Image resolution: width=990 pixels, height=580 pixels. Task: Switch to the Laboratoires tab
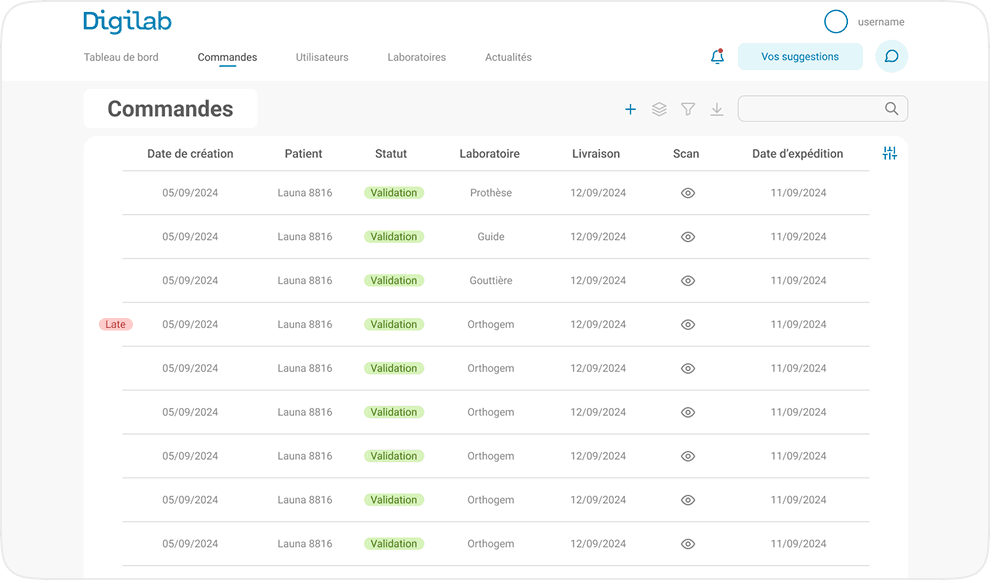[416, 57]
